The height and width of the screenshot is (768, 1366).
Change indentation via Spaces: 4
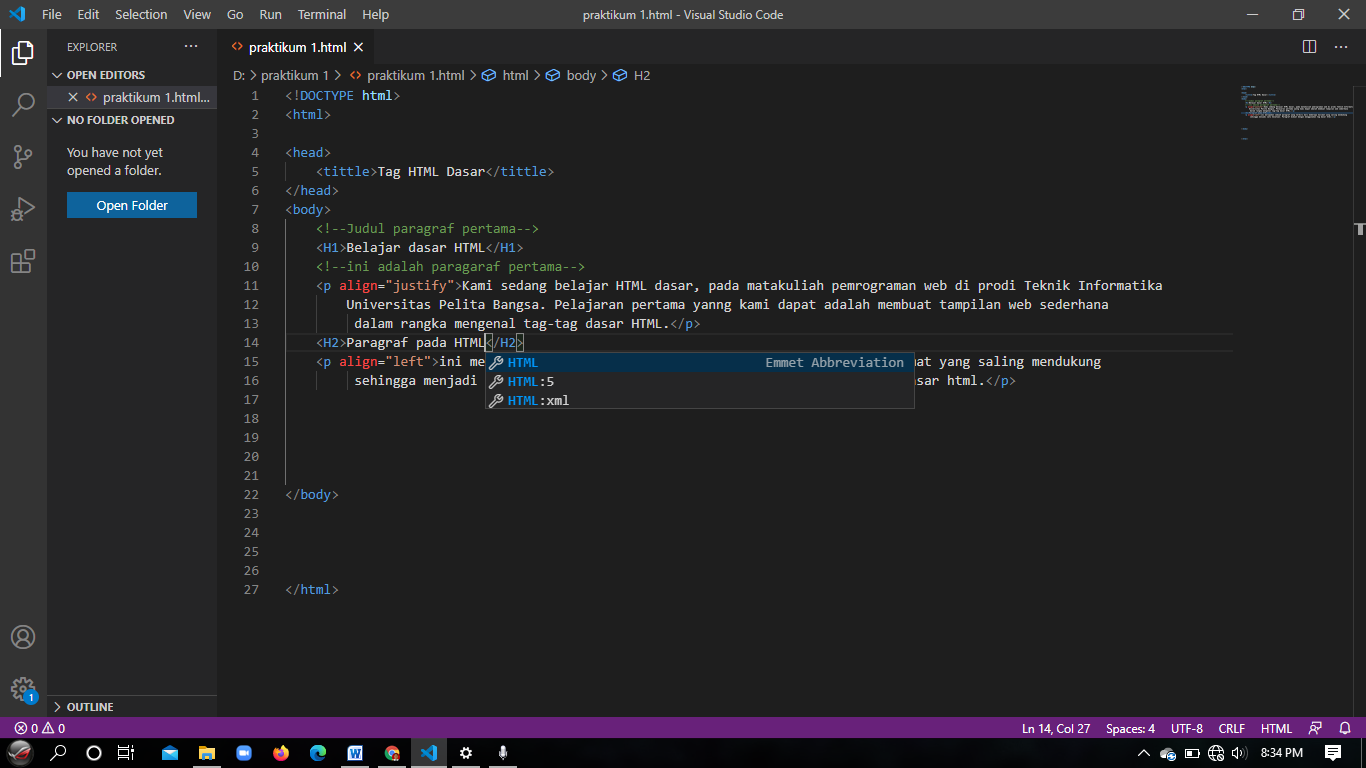[1130, 728]
